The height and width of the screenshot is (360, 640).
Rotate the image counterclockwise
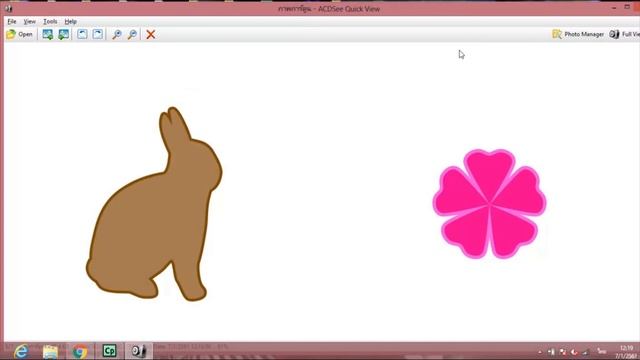(x=82, y=34)
